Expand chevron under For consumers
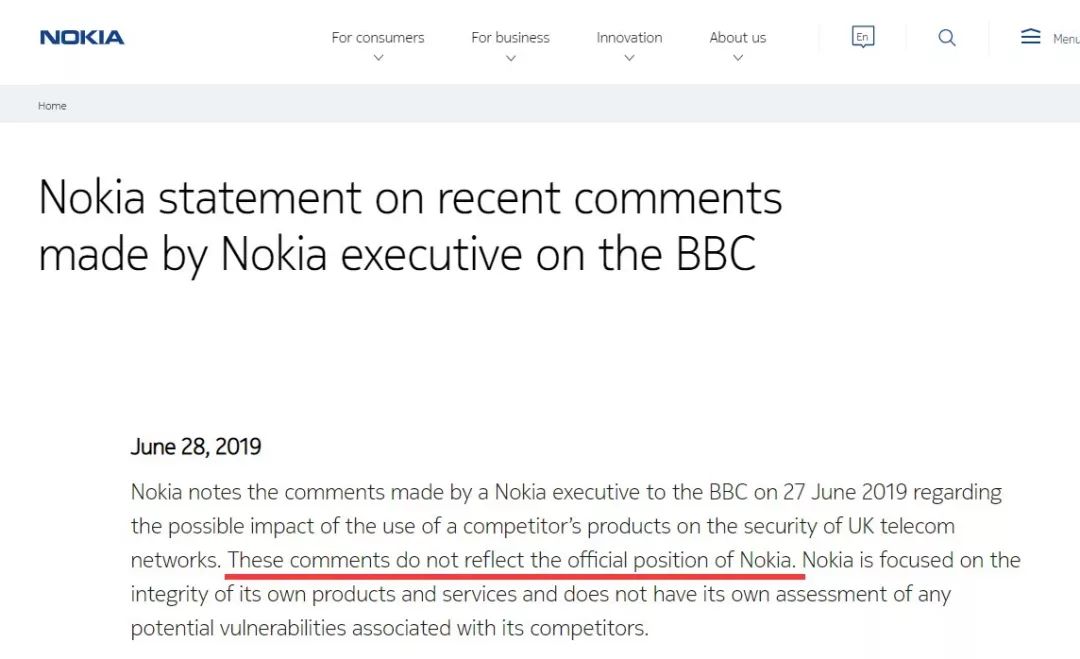The height and width of the screenshot is (659, 1080). pos(378,58)
